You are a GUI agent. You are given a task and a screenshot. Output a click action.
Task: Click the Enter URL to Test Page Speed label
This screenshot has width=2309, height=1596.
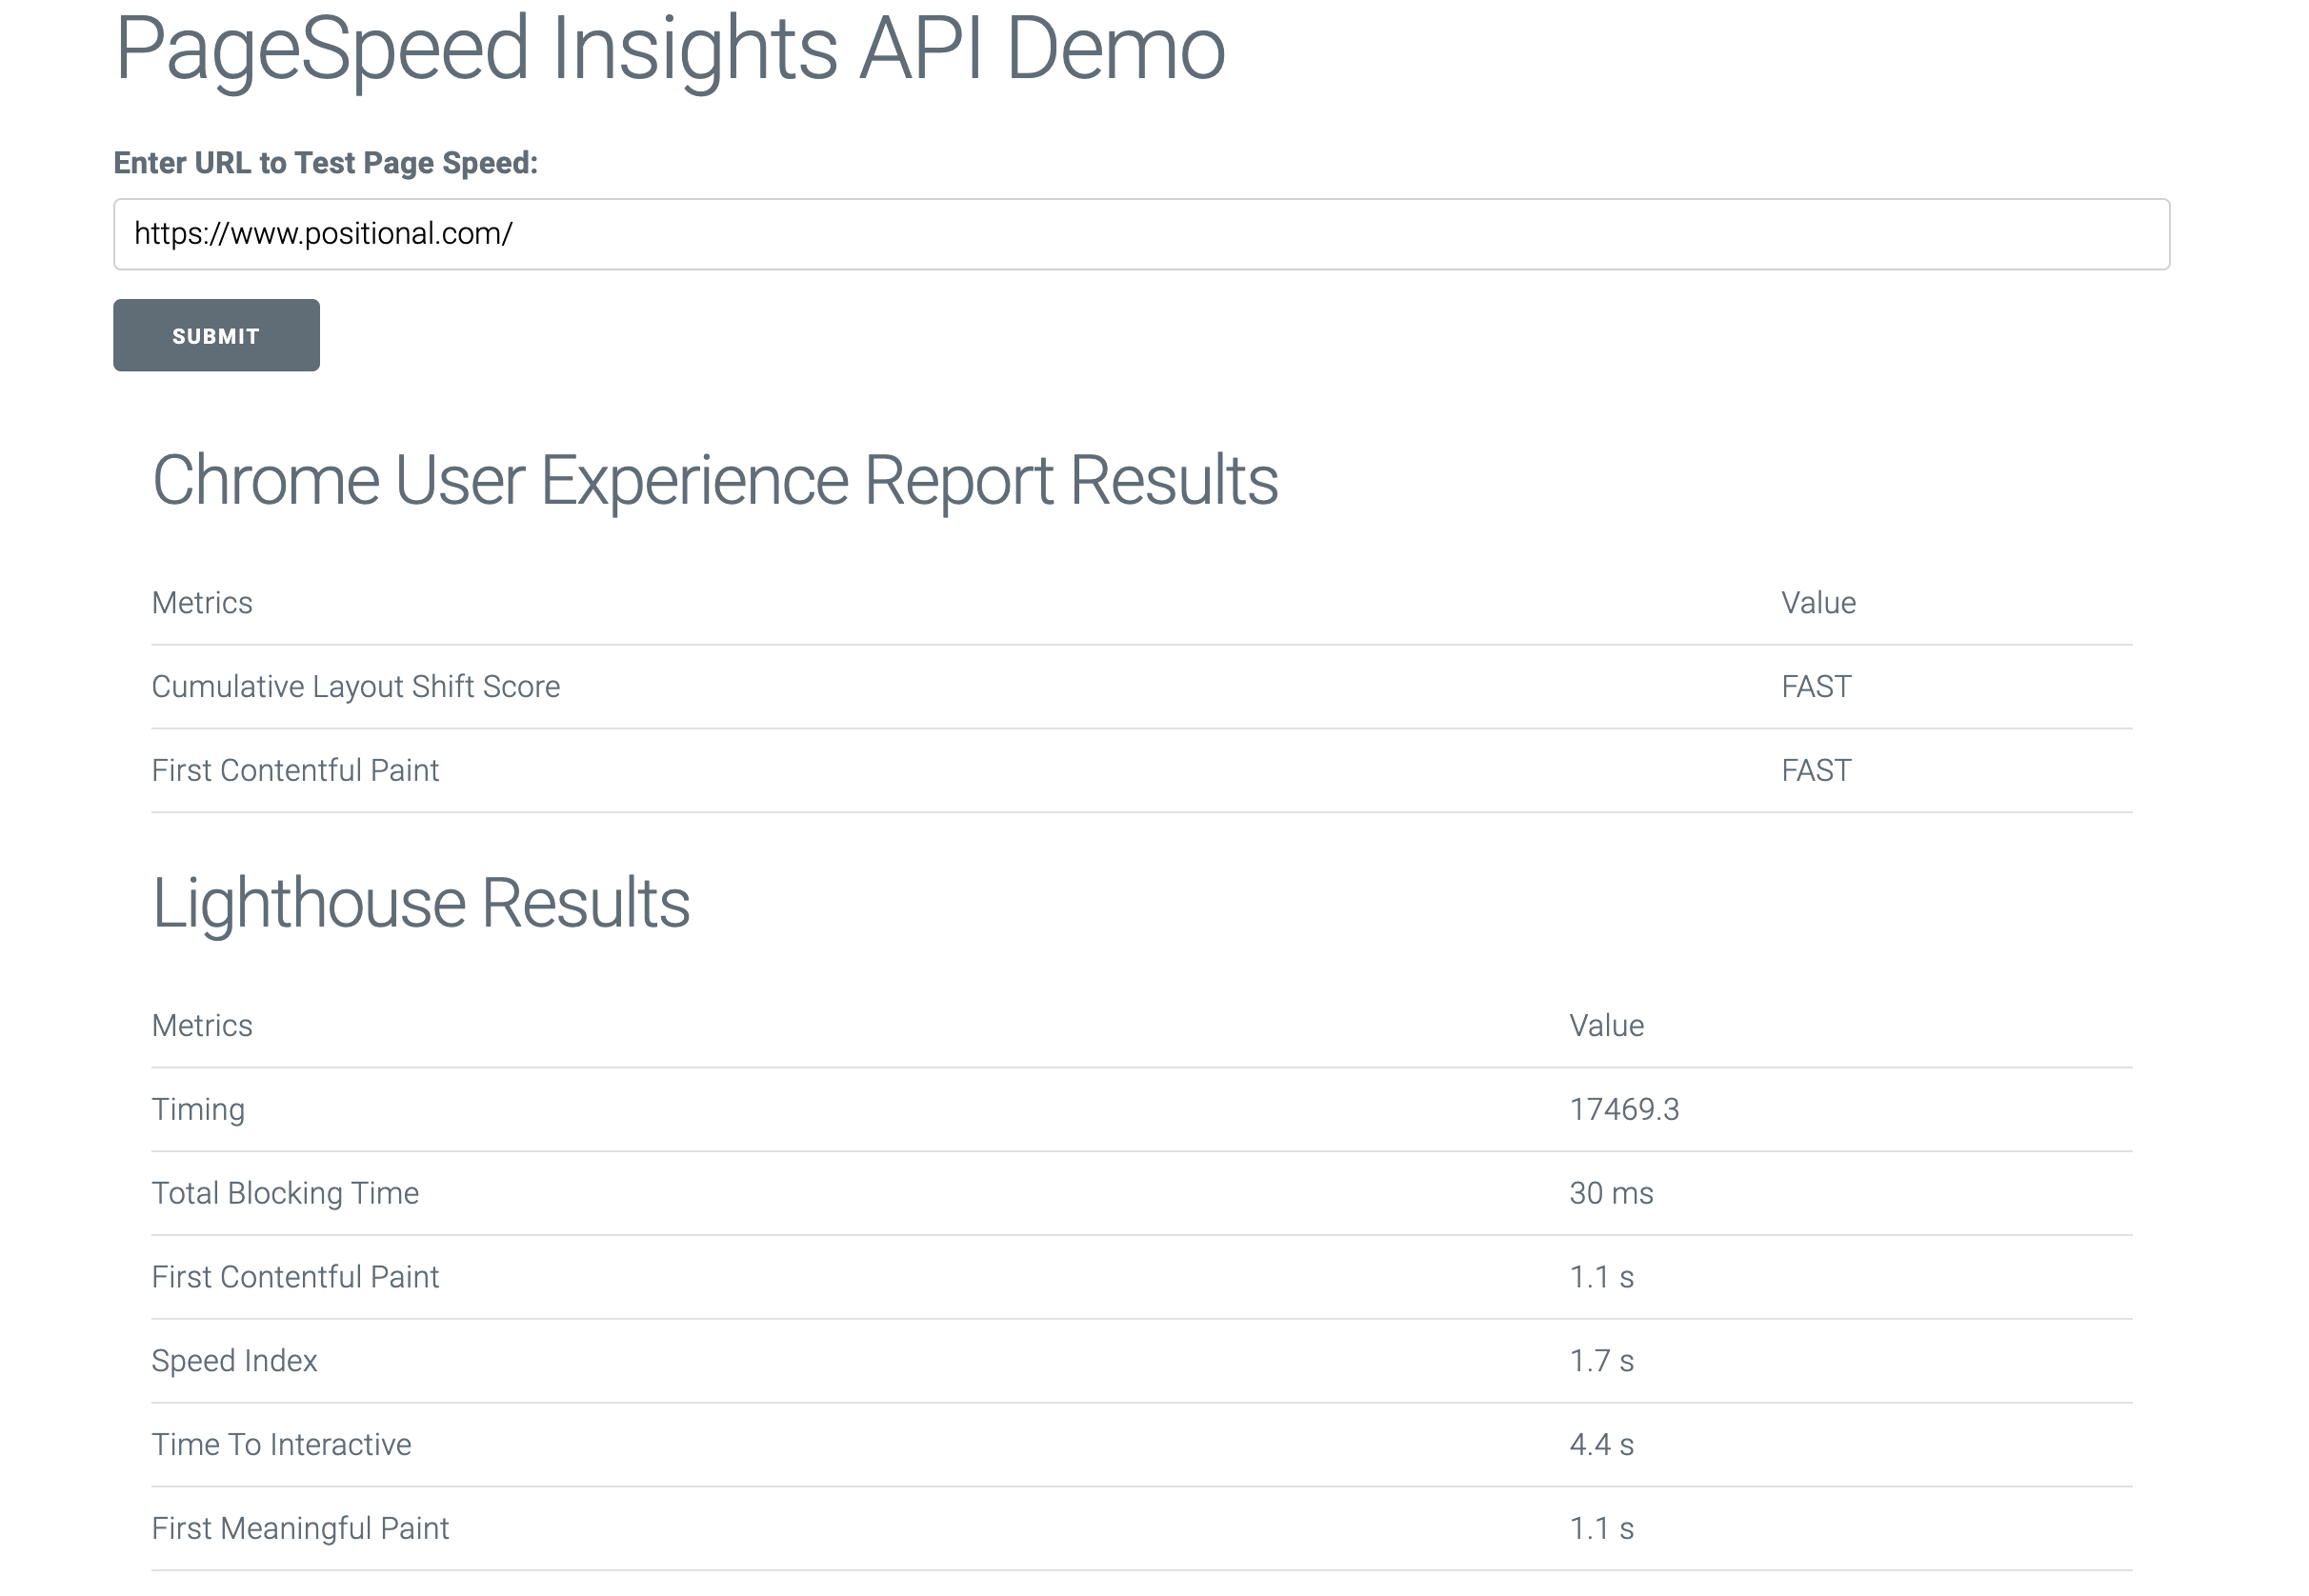pos(325,163)
